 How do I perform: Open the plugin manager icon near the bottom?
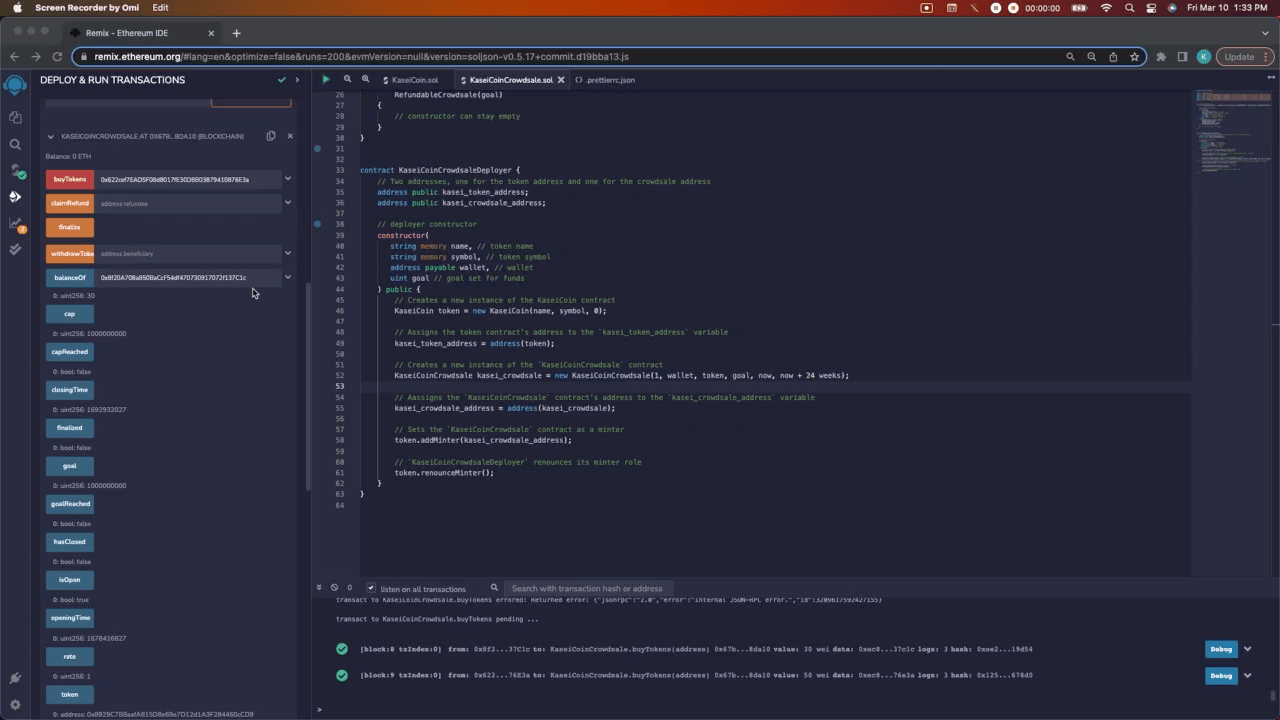pos(15,678)
